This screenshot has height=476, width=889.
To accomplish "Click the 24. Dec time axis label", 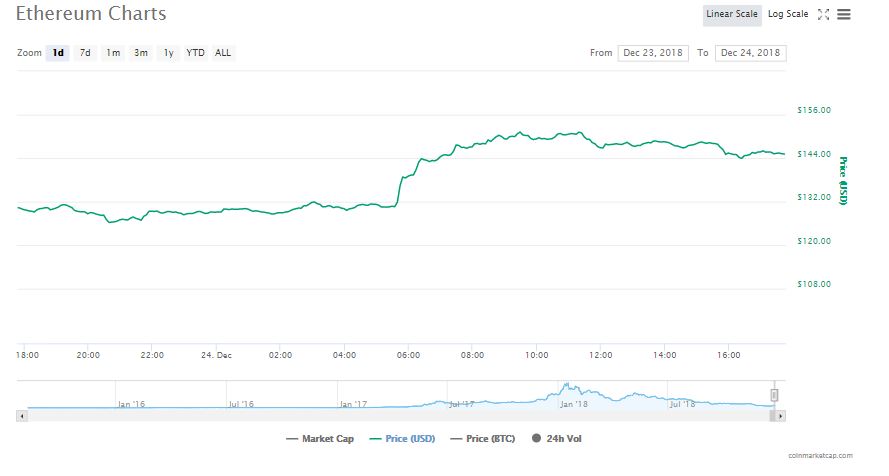I will pos(216,355).
